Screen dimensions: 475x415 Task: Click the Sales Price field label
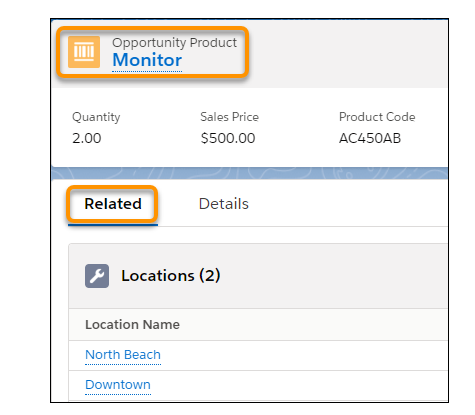[x=229, y=117]
